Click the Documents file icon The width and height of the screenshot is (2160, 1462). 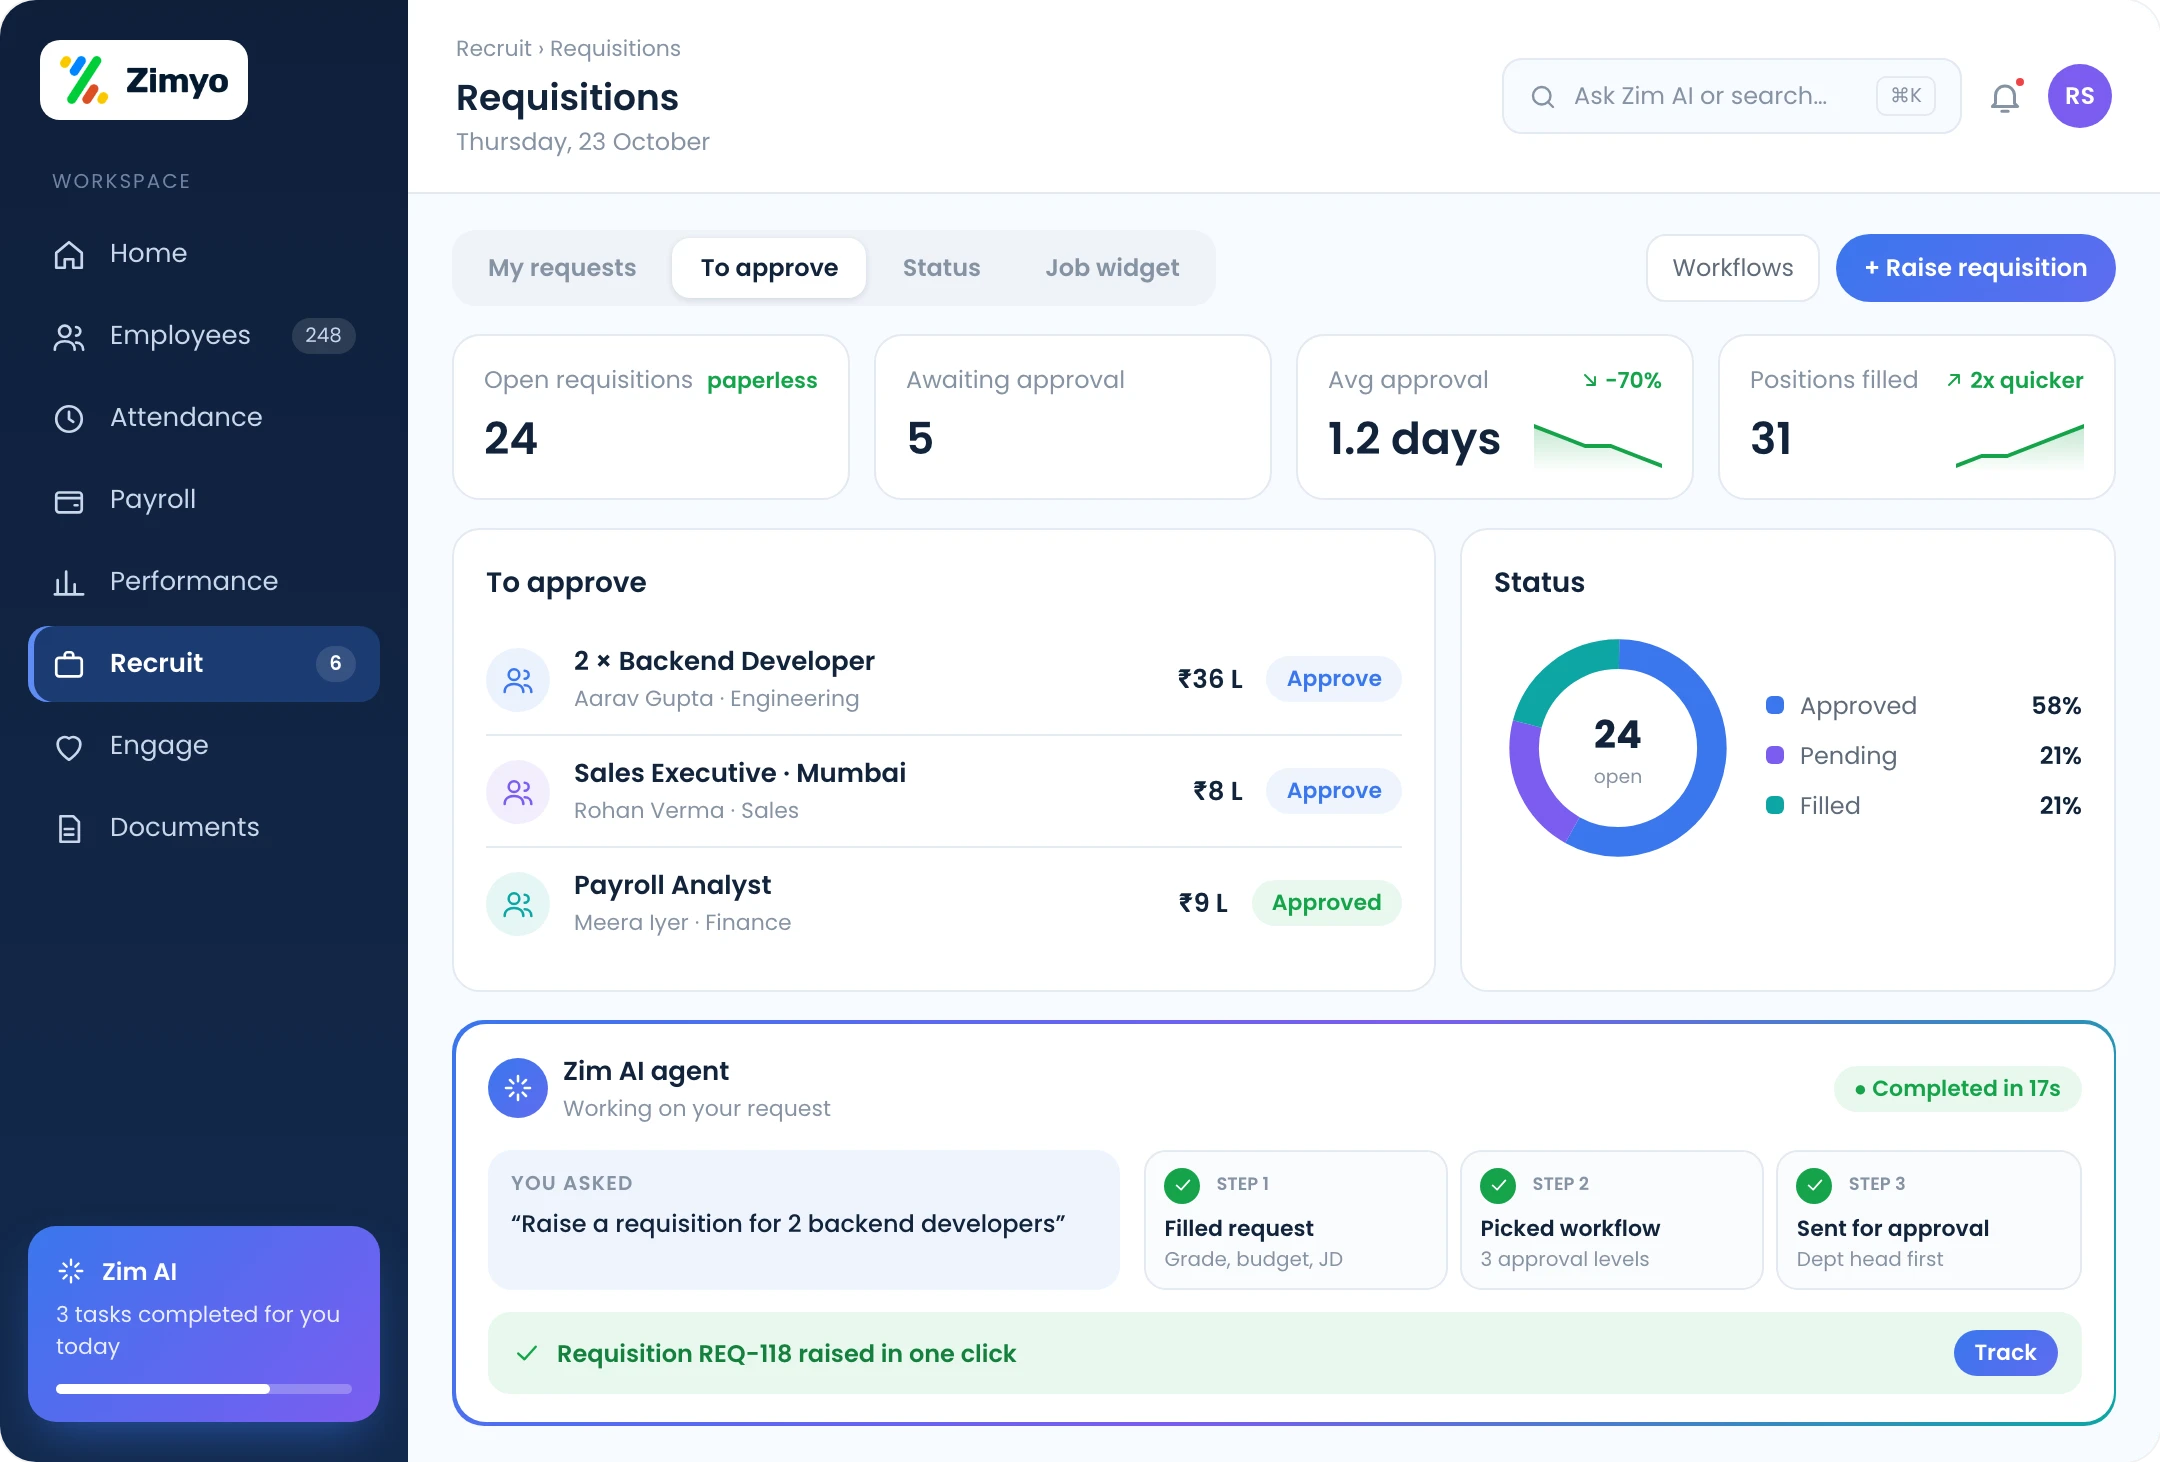click(69, 828)
